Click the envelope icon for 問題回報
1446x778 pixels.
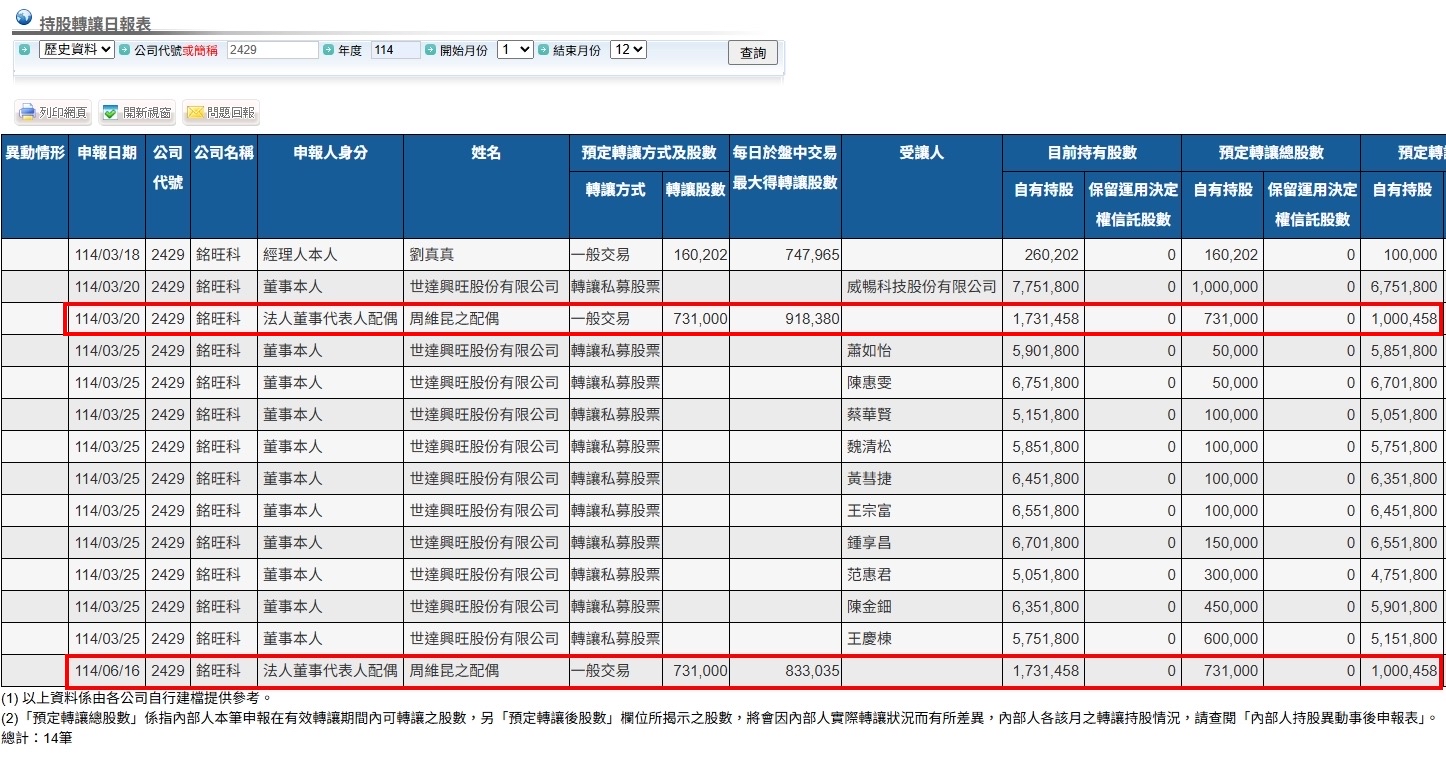(195, 113)
